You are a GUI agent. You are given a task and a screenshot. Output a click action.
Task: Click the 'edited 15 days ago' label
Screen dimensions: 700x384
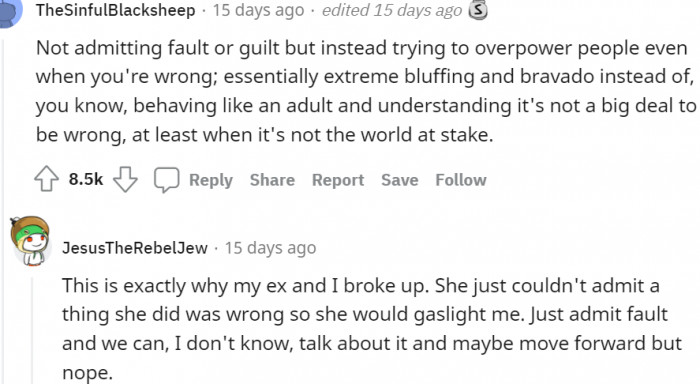coord(392,10)
